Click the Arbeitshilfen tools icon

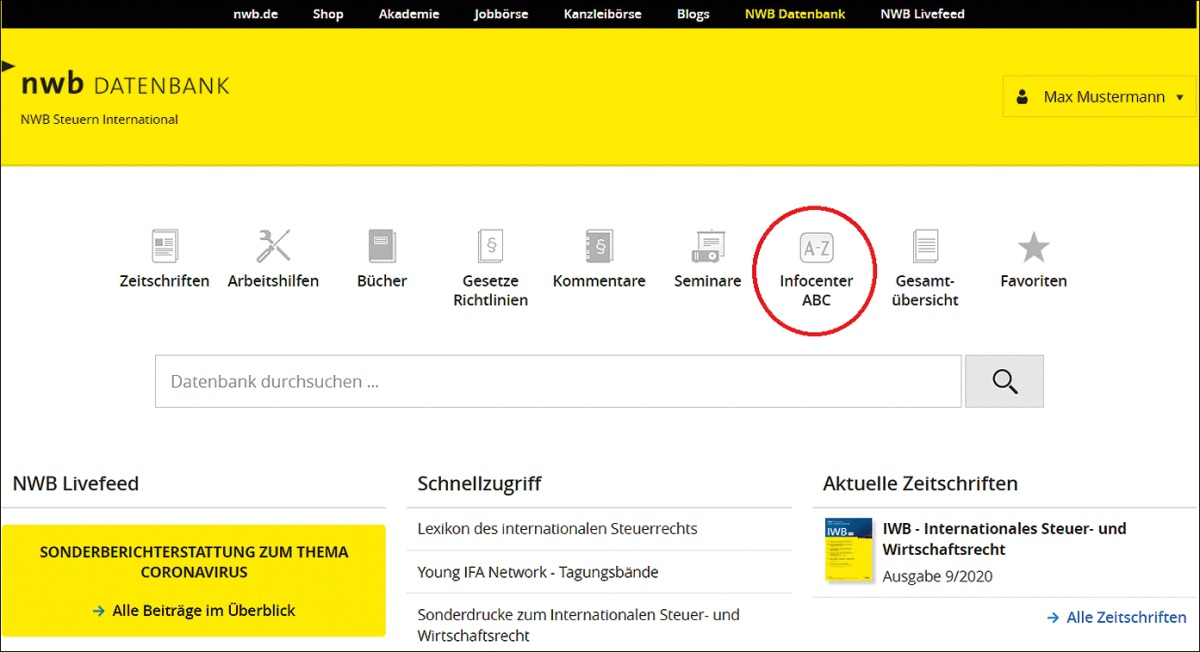click(273, 246)
